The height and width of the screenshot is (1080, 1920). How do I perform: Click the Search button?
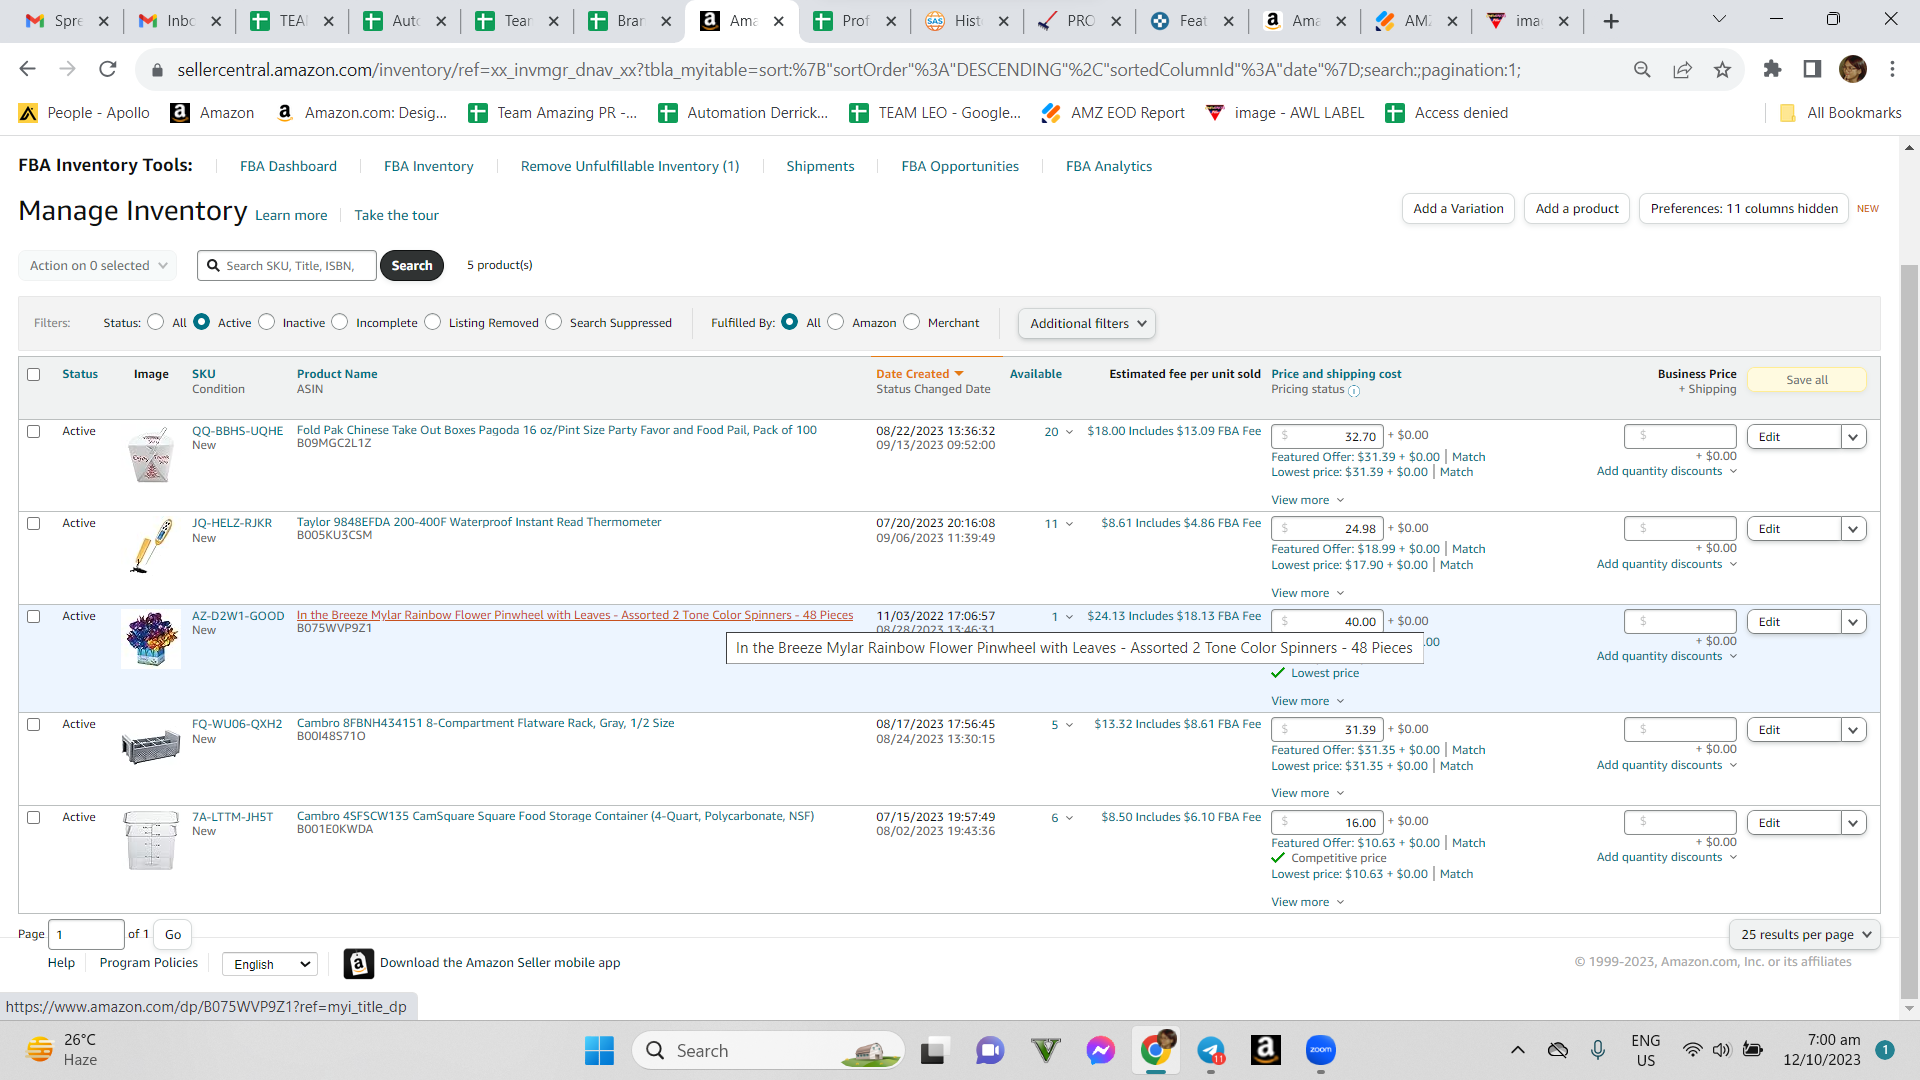412,265
